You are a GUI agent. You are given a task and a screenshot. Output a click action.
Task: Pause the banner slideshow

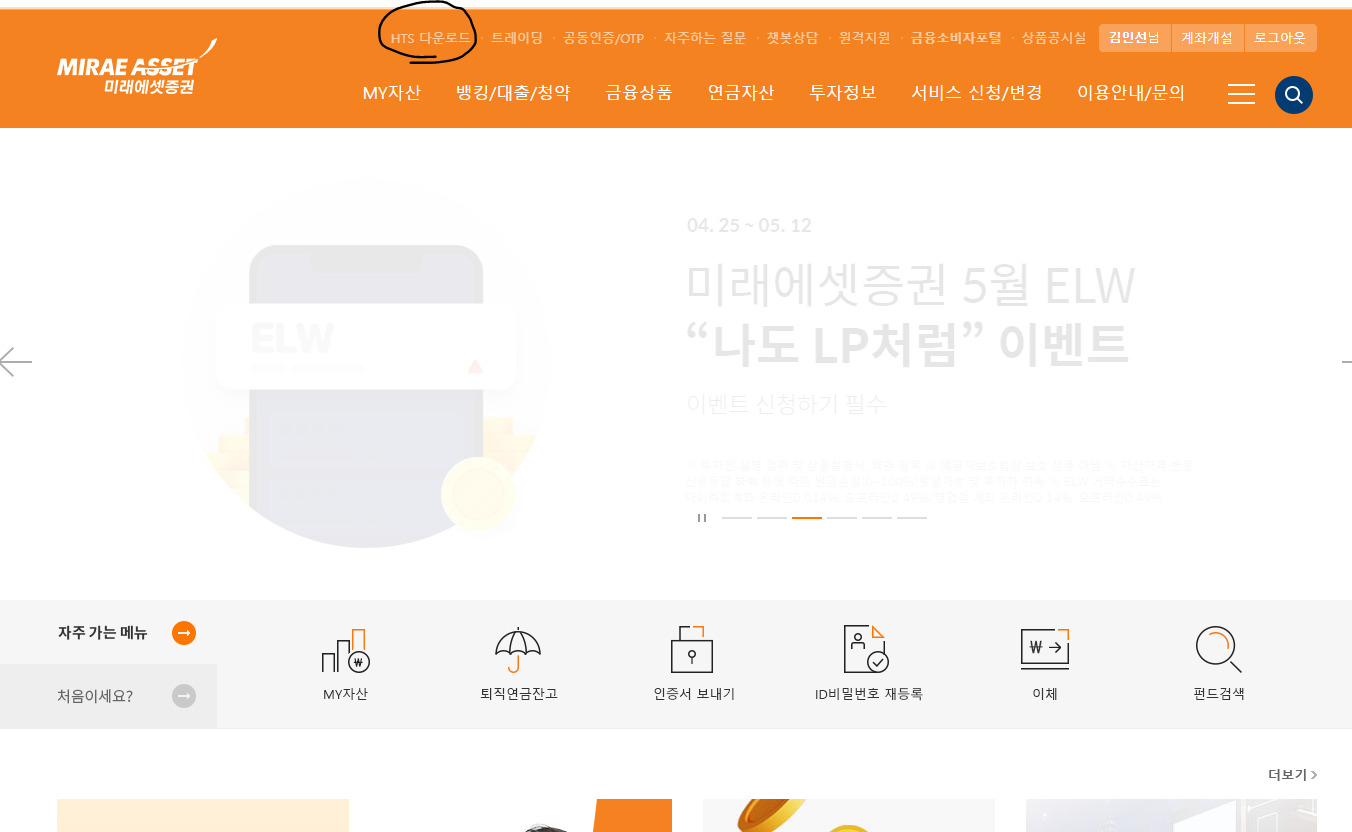pos(702,518)
